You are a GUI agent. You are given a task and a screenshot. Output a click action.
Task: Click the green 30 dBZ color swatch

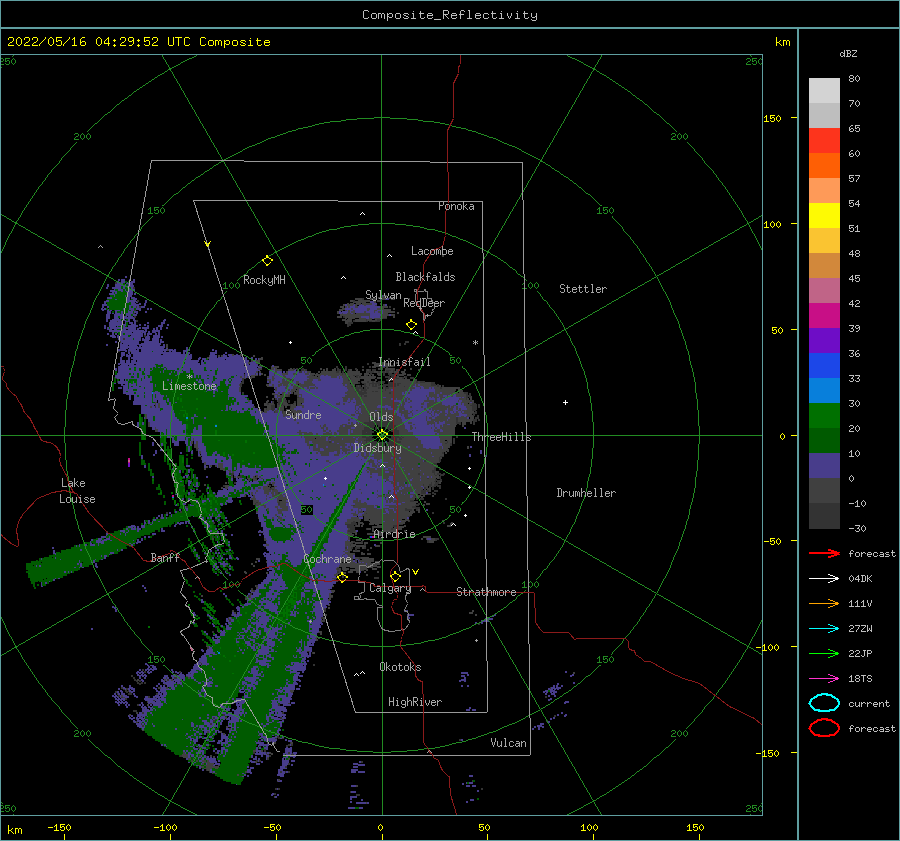pos(824,416)
